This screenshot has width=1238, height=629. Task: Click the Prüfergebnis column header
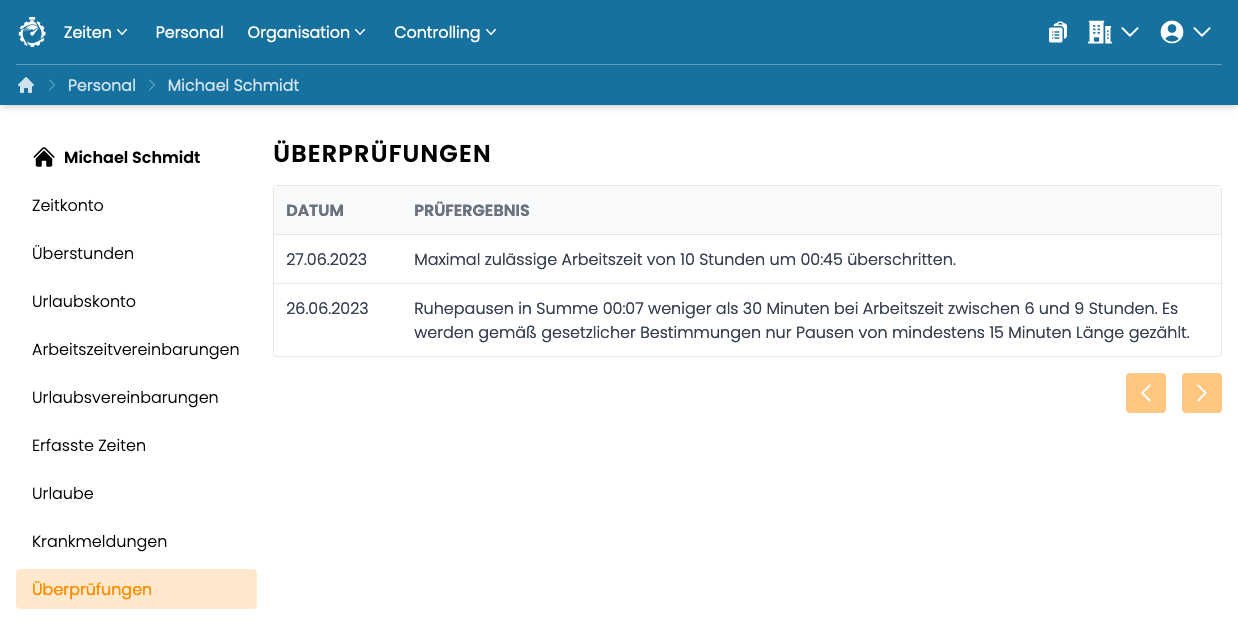472,211
